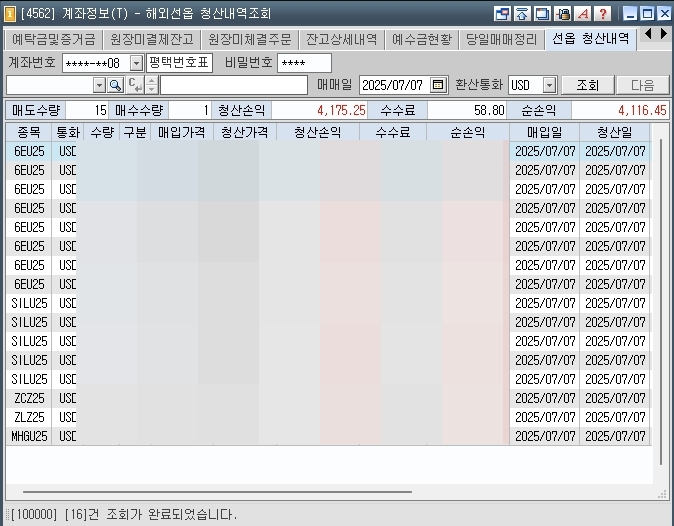Close the 계좌정보 window
Screen dimensions: 674x526
pyautogui.click(x=664, y=14)
